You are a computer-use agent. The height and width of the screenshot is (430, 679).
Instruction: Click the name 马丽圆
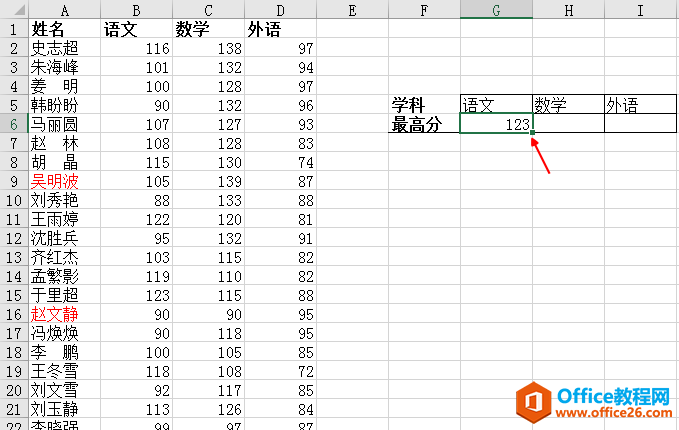coord(54,124)
